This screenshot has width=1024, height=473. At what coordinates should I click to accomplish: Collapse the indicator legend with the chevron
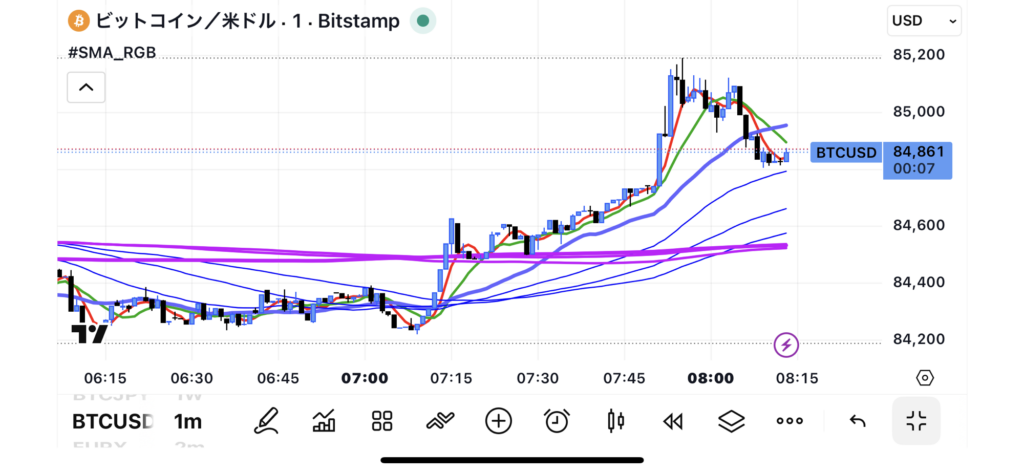pos(86,88)
